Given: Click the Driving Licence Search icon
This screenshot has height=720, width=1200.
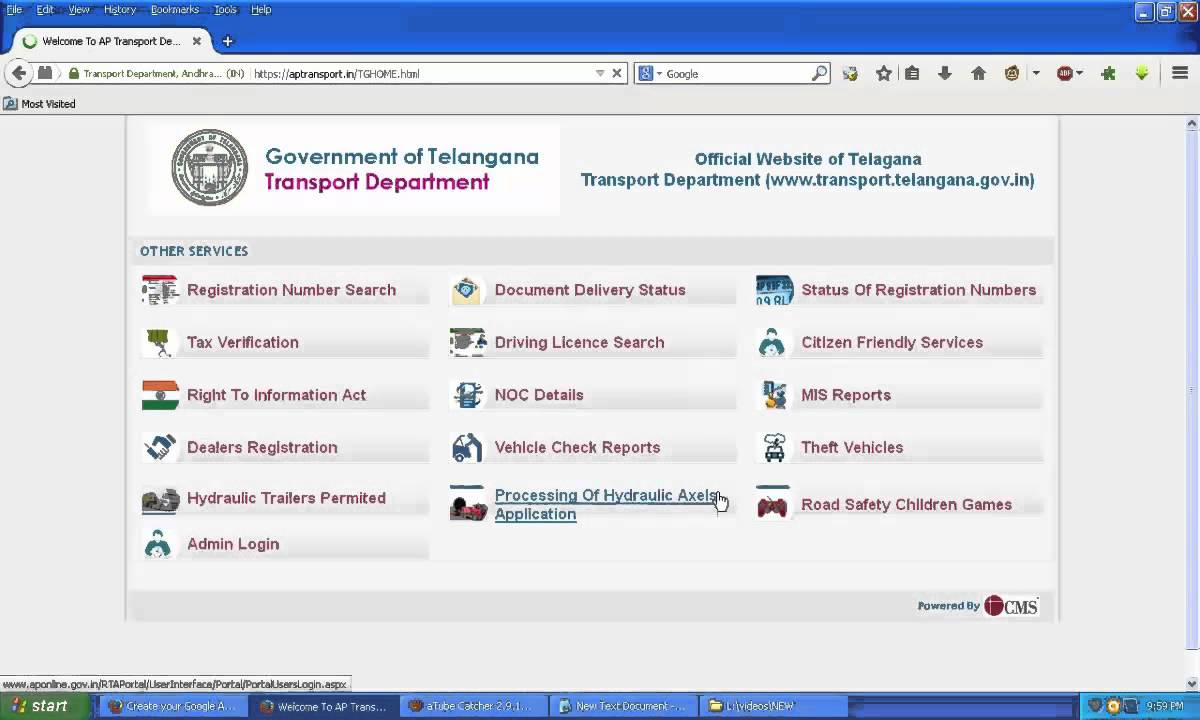Looking at the screenshot, I should click(x=467, y=342).
